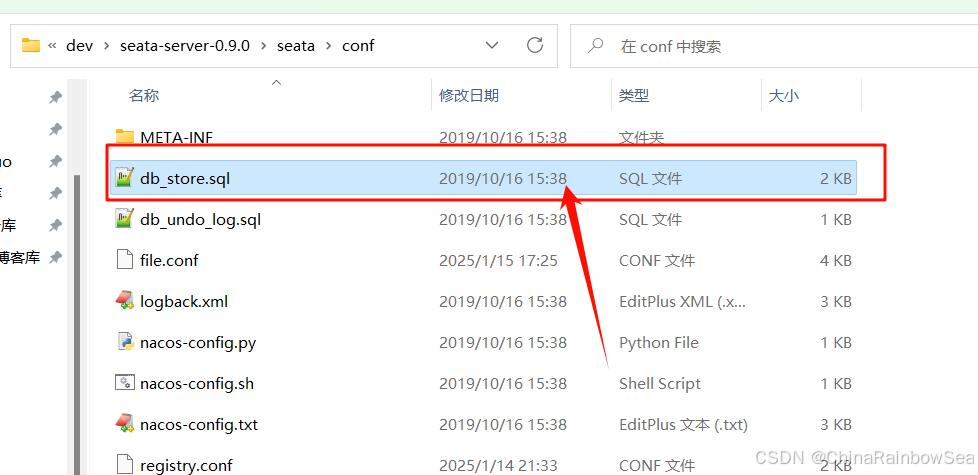
Task: Click the nacos-config.py Python icon
Action: [125, 342]
